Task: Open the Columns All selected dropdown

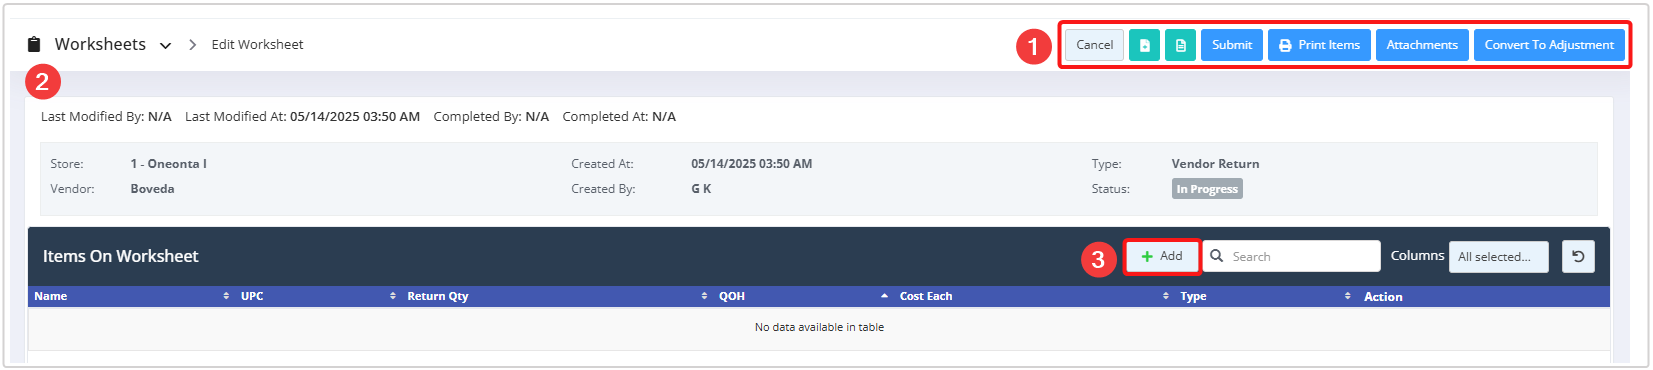Action: pos(1498,257)
